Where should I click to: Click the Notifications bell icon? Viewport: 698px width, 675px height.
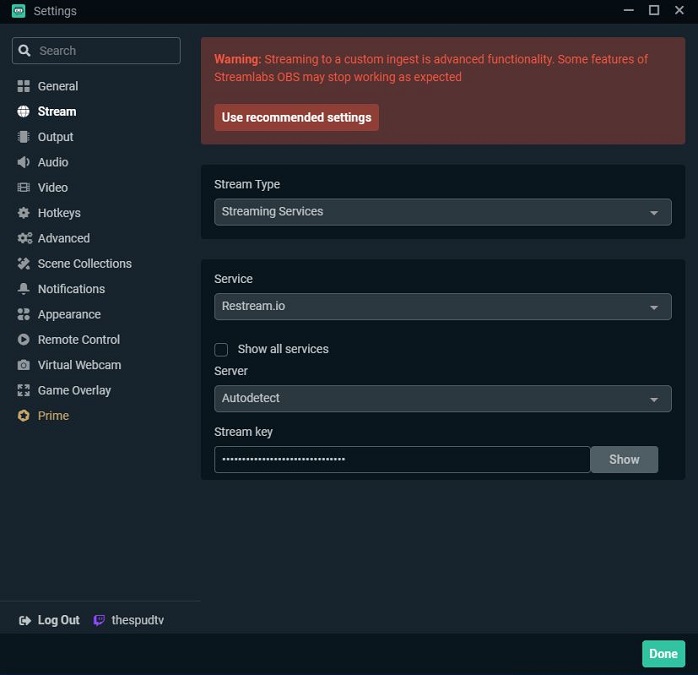click(x=24, y=289)
